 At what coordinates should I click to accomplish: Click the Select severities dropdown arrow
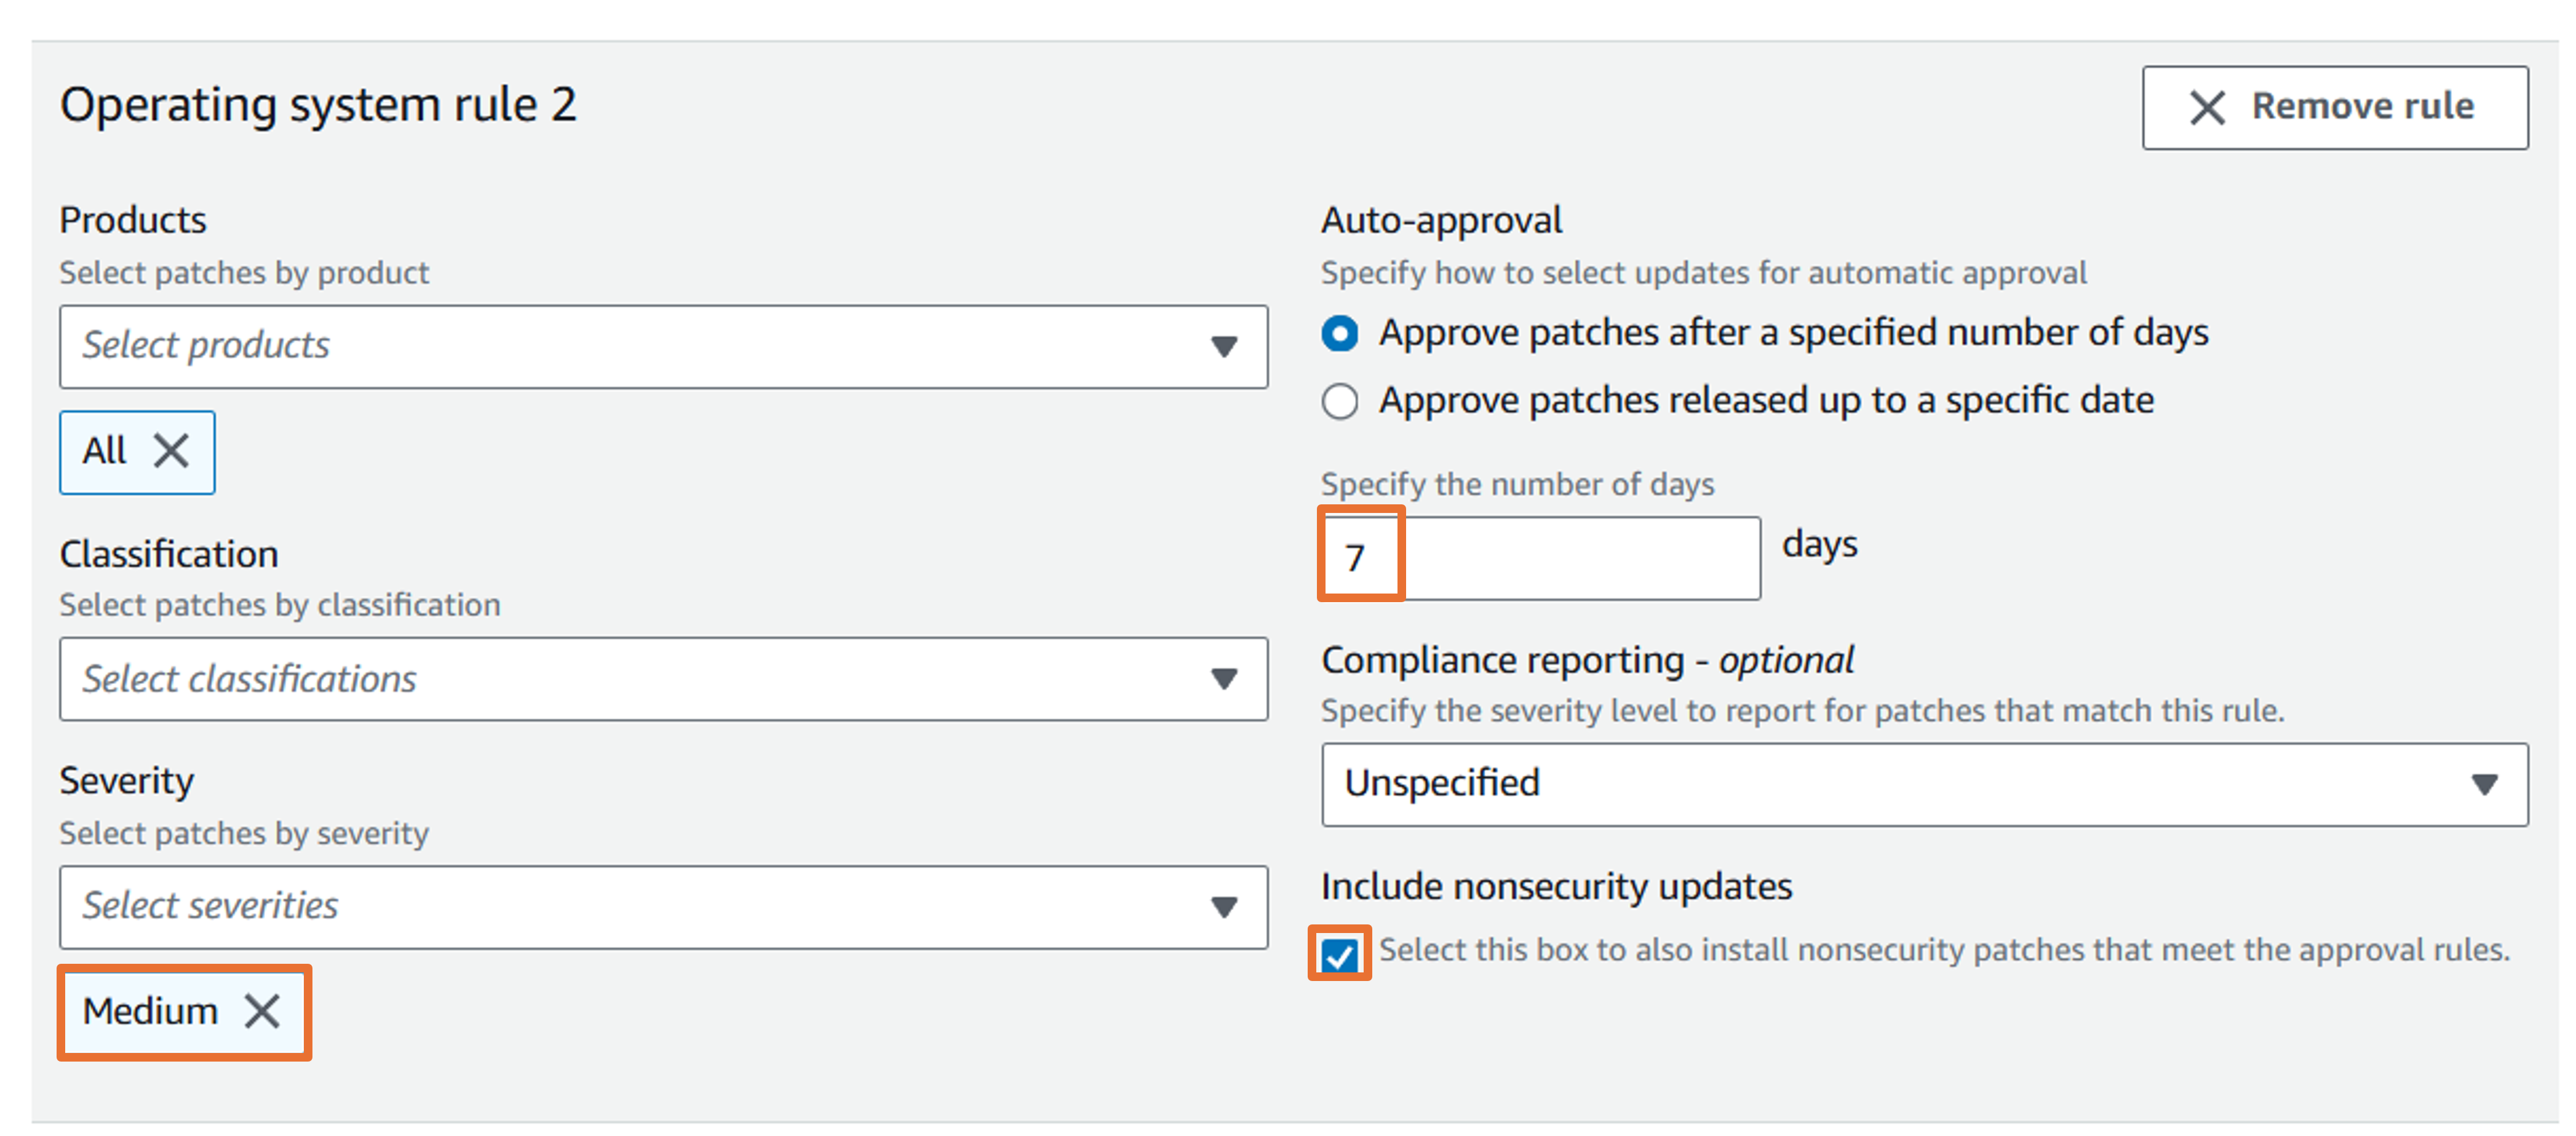[1223, 906]
